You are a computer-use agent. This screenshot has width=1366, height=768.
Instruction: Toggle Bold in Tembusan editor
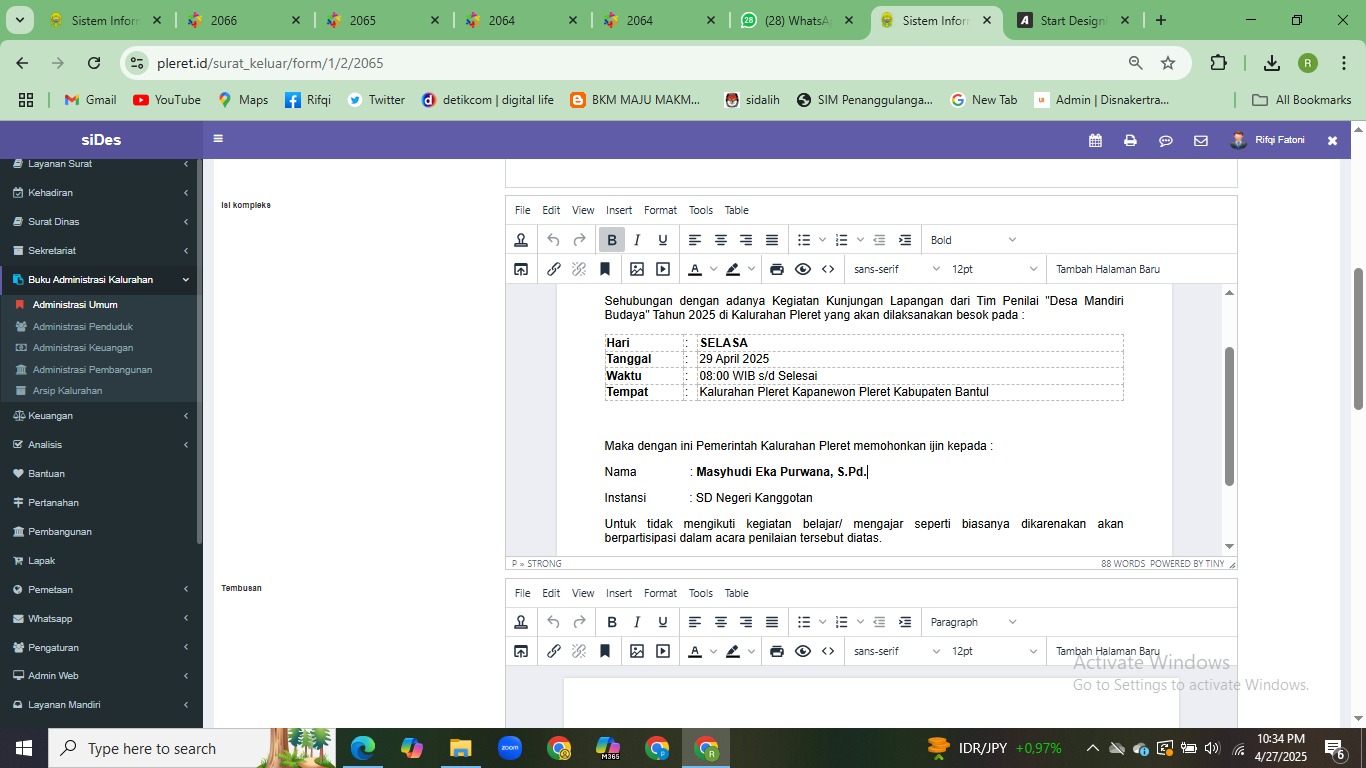(x=612, y=622)
